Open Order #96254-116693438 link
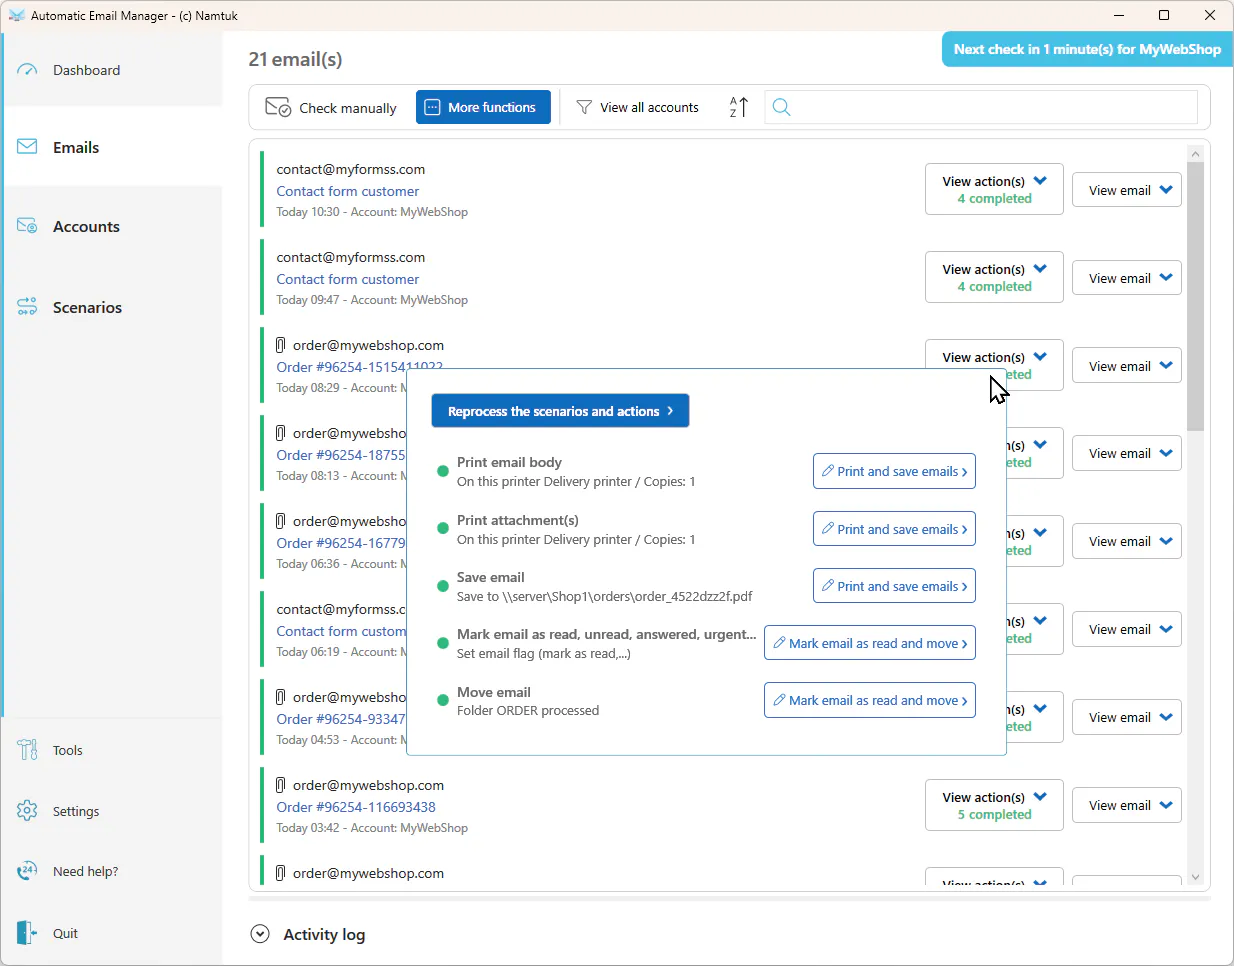Viewport: 1234px width, 966px height. 356,807
